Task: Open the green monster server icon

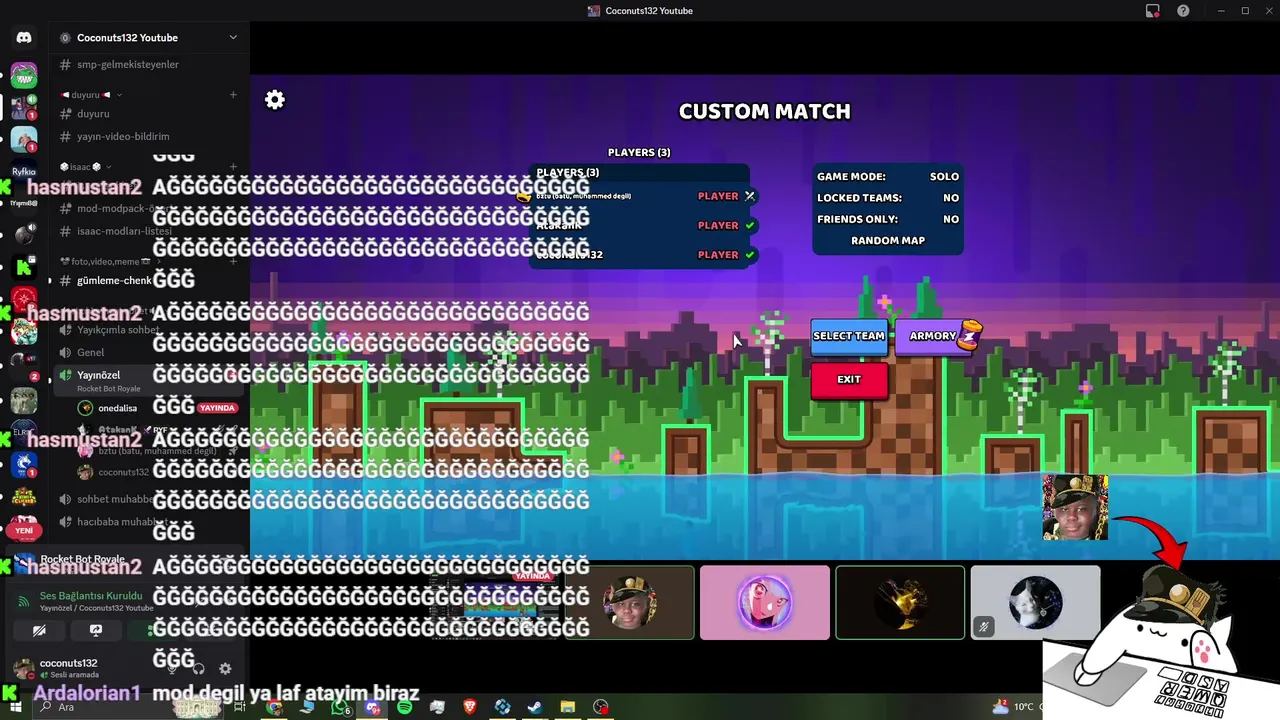Action: click(x=24, y=76)
